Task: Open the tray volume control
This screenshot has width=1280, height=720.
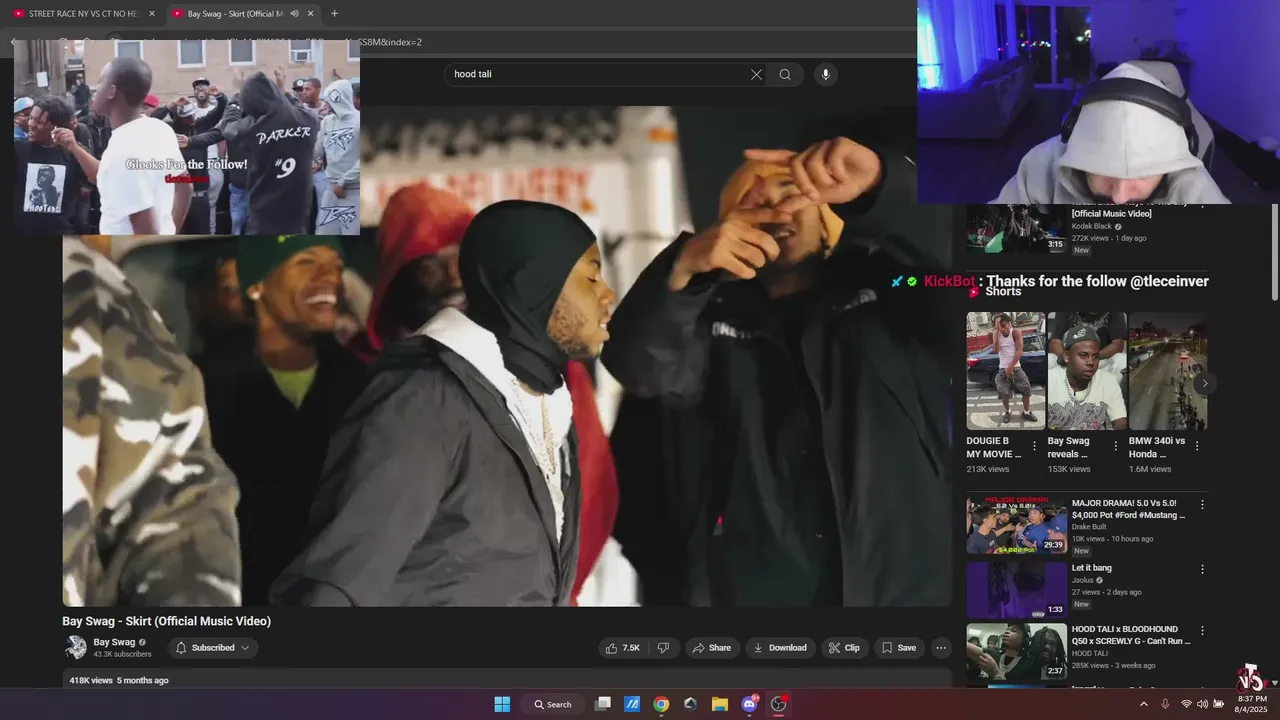Action: coord(1202,704)
